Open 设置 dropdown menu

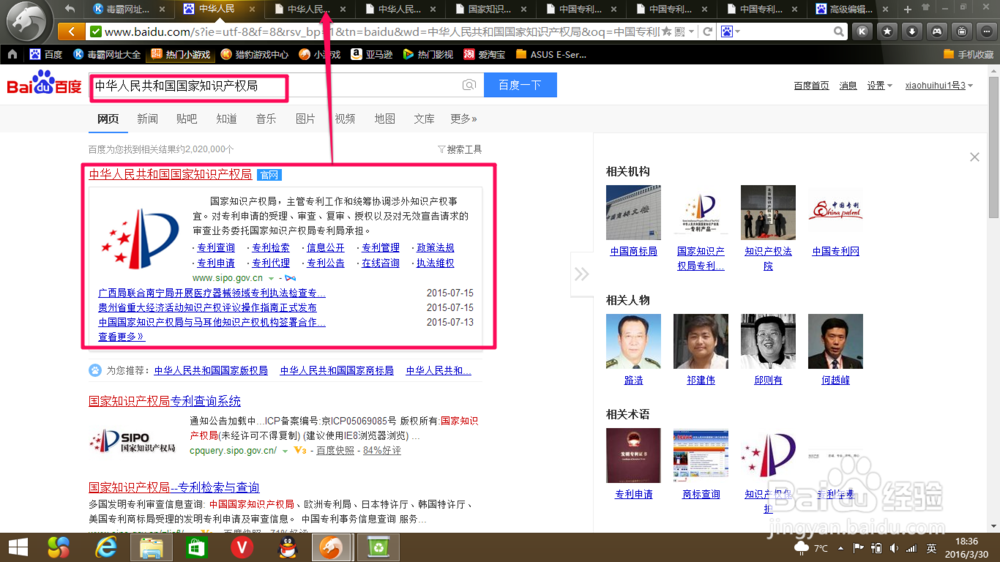click(x=879, y=85)
